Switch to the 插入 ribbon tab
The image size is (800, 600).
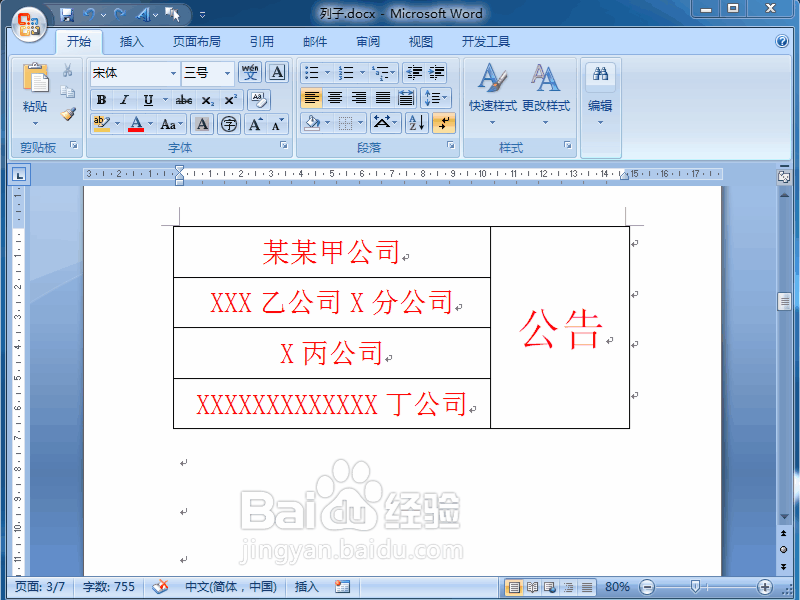coord(133,42)
